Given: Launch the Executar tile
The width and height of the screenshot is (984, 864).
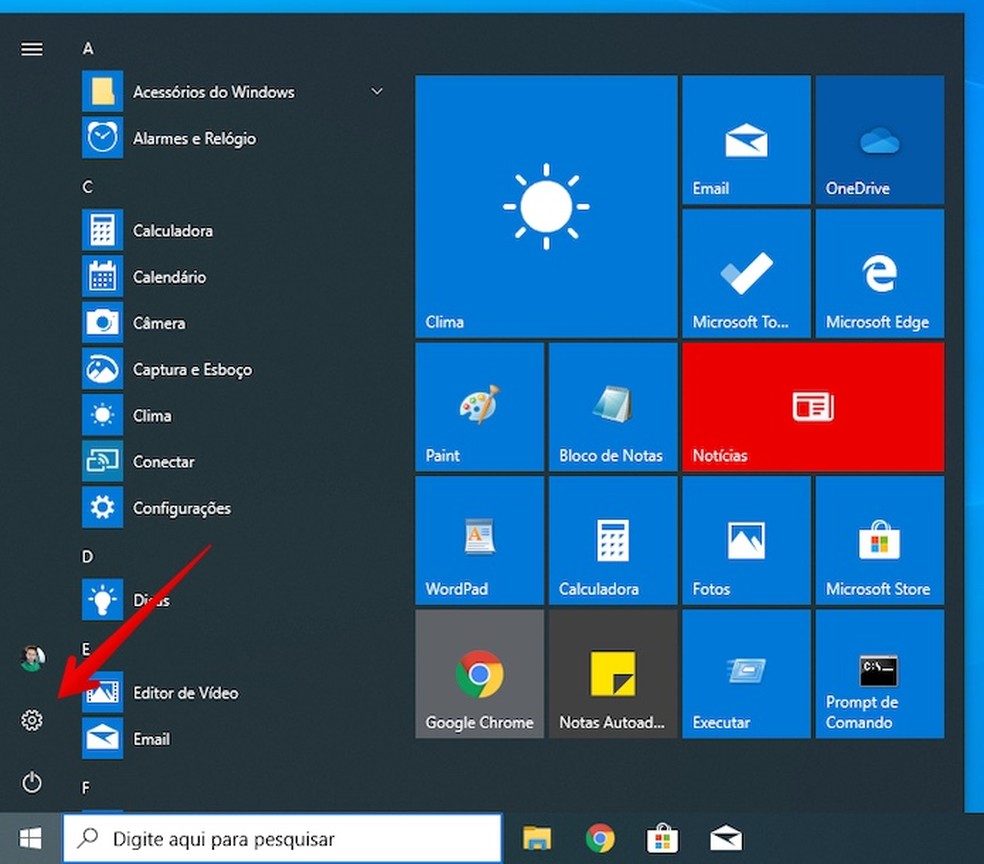Looking at the screenshot, I should pyautogui.click(x=746, y=673).
